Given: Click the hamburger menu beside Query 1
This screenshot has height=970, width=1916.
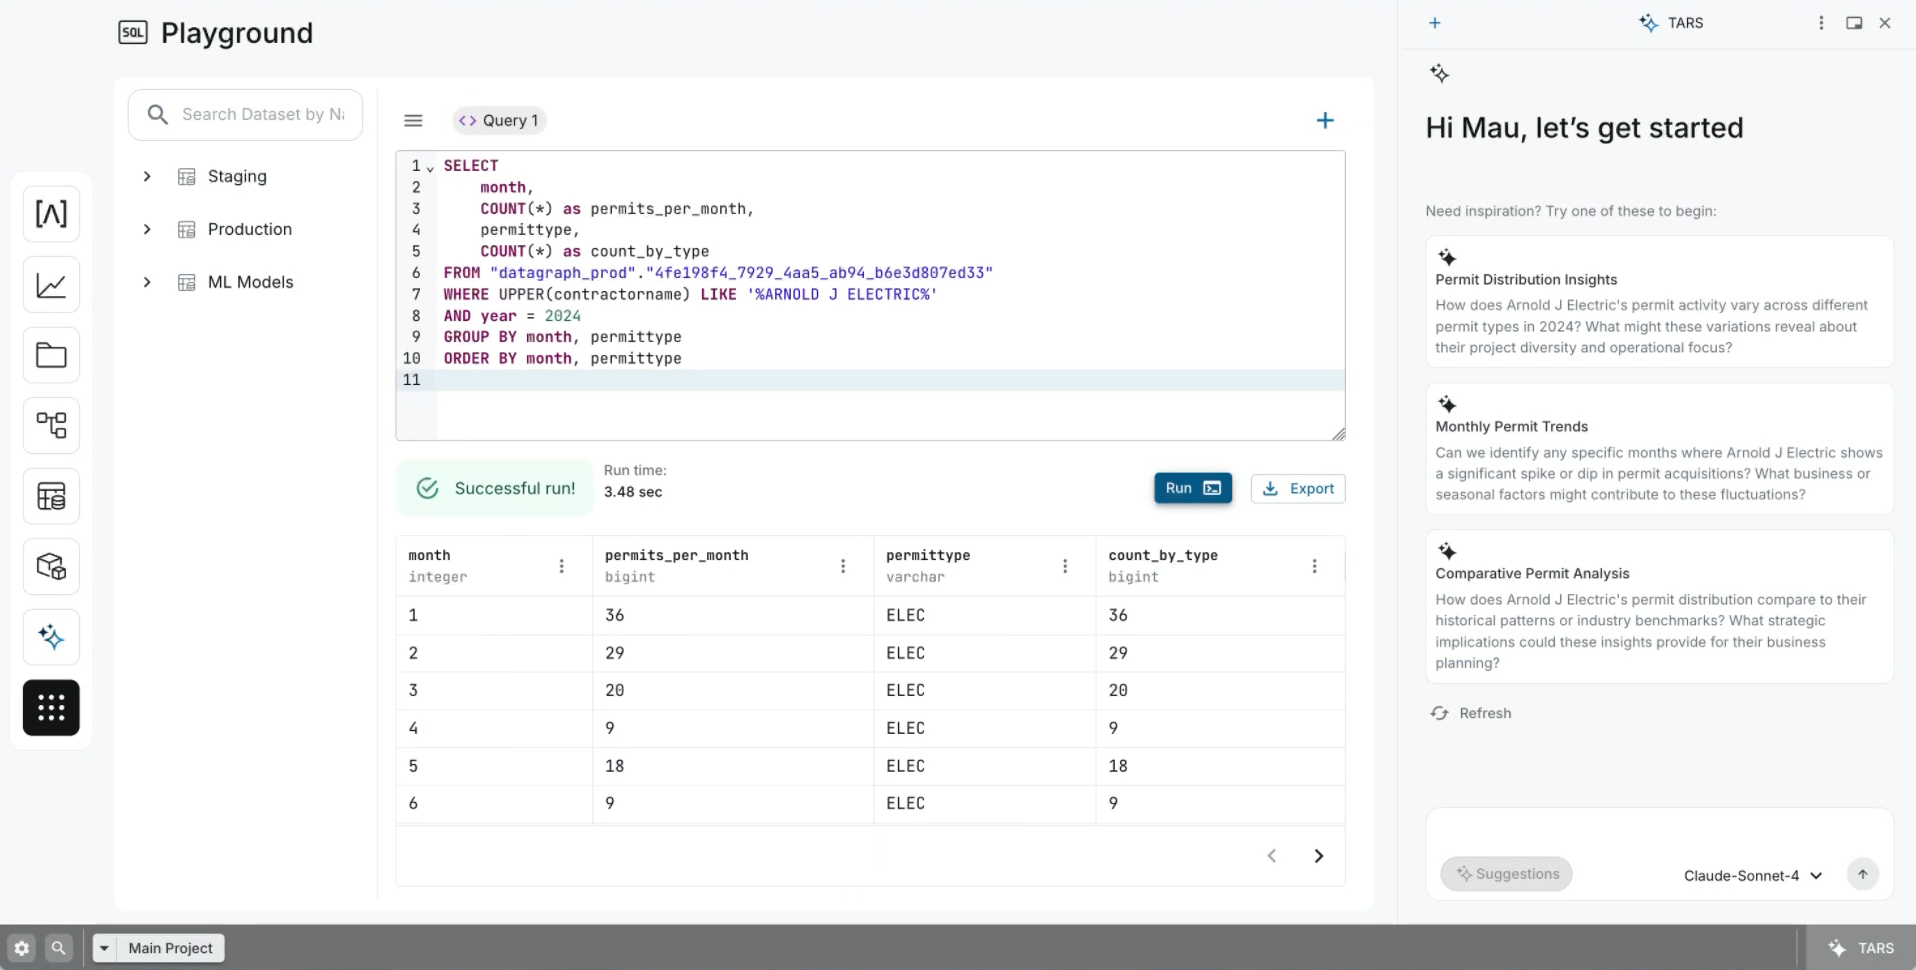Looking at the screenshot, I should pyautogui.click(x=413, y=121).
